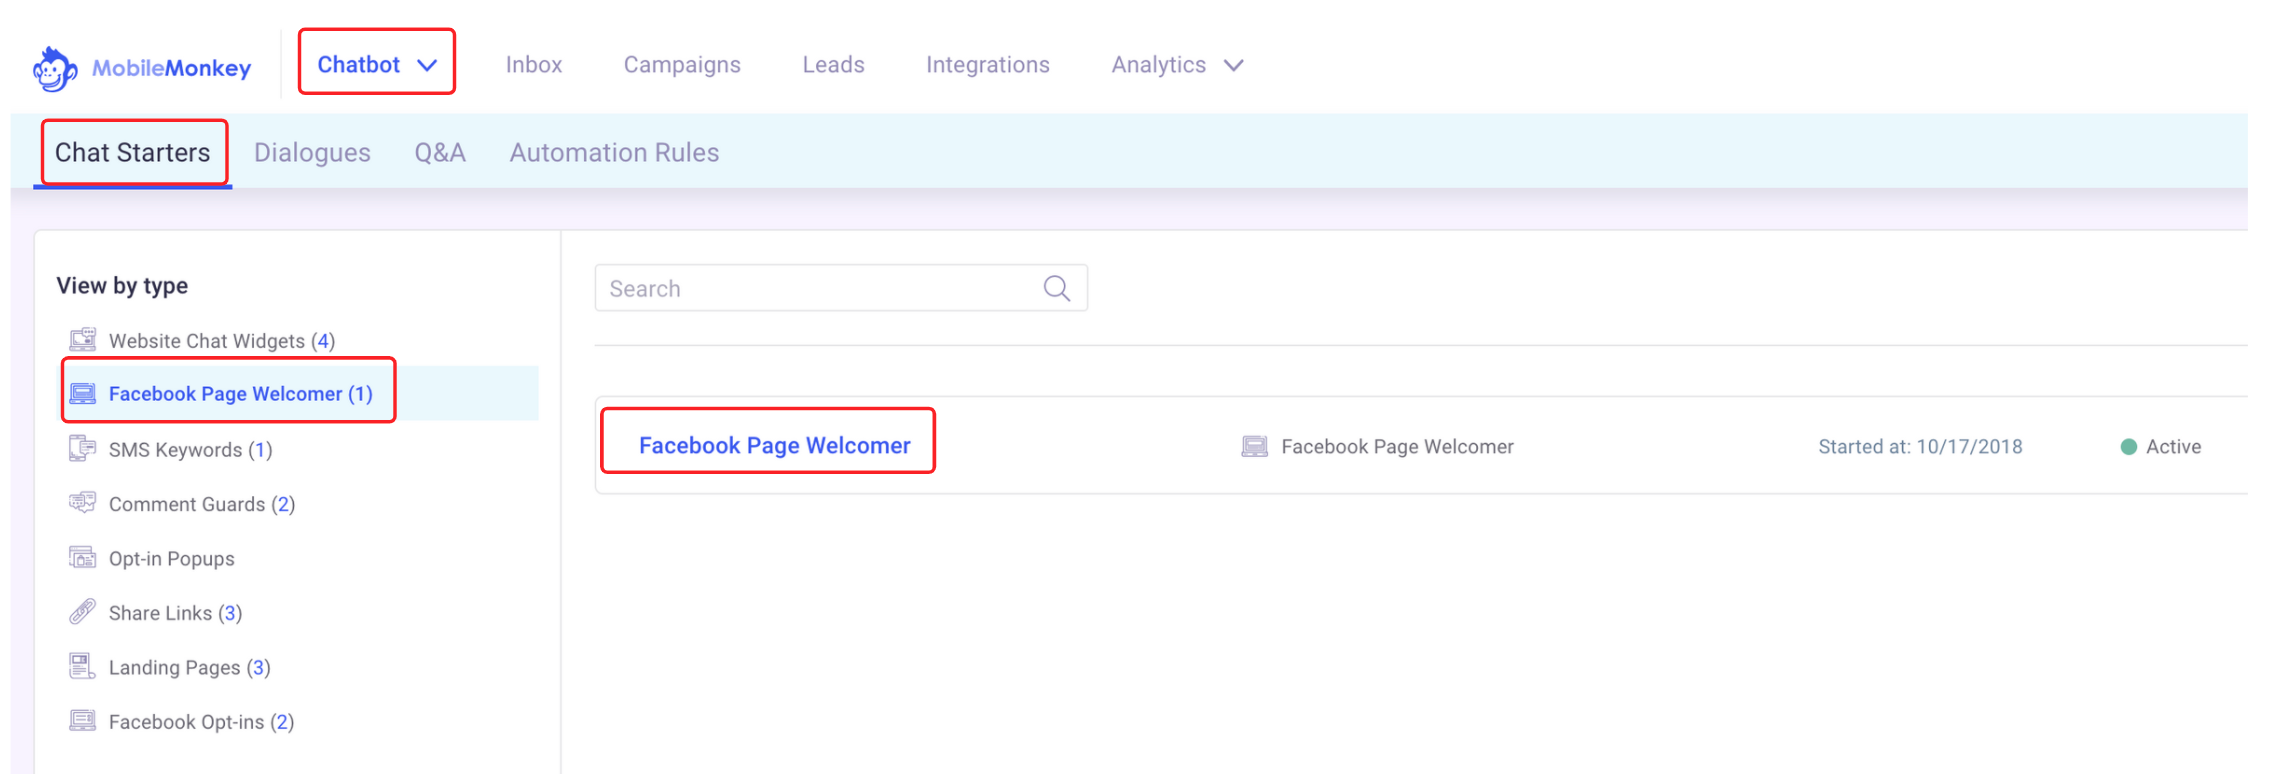This screenshot has height=774, width=2282.
Task: Show Comment Guards (2) list
Action: [x=202, y=503]
